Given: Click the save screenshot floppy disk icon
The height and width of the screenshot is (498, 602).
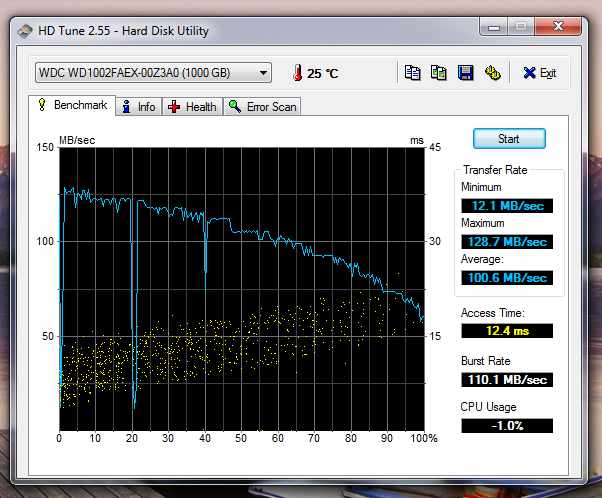Looking at the screenshot, I should (x=465, y=73).
